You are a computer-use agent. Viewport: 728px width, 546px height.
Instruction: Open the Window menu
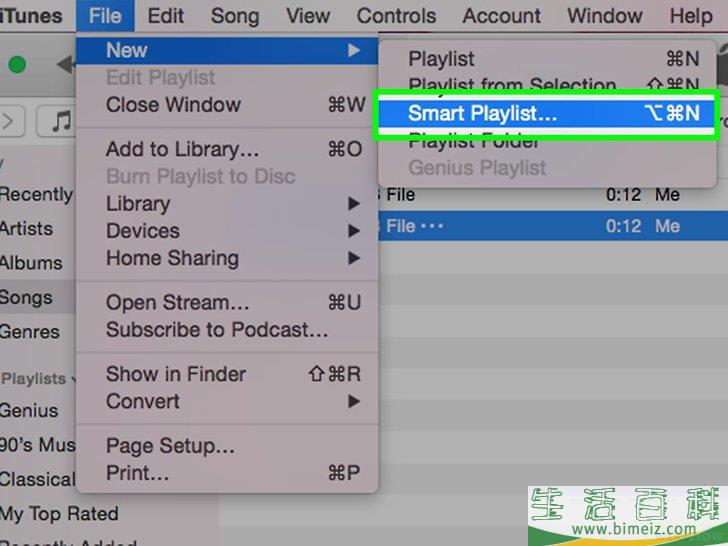[604, 16]
